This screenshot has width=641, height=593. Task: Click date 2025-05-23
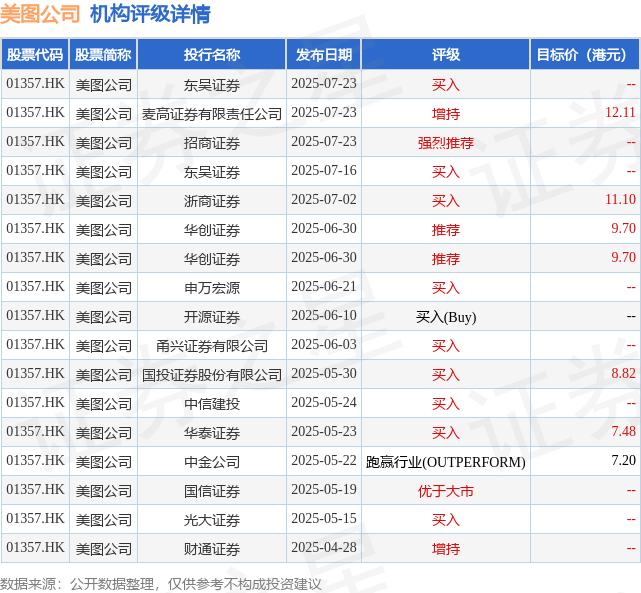tap(324, 432)
